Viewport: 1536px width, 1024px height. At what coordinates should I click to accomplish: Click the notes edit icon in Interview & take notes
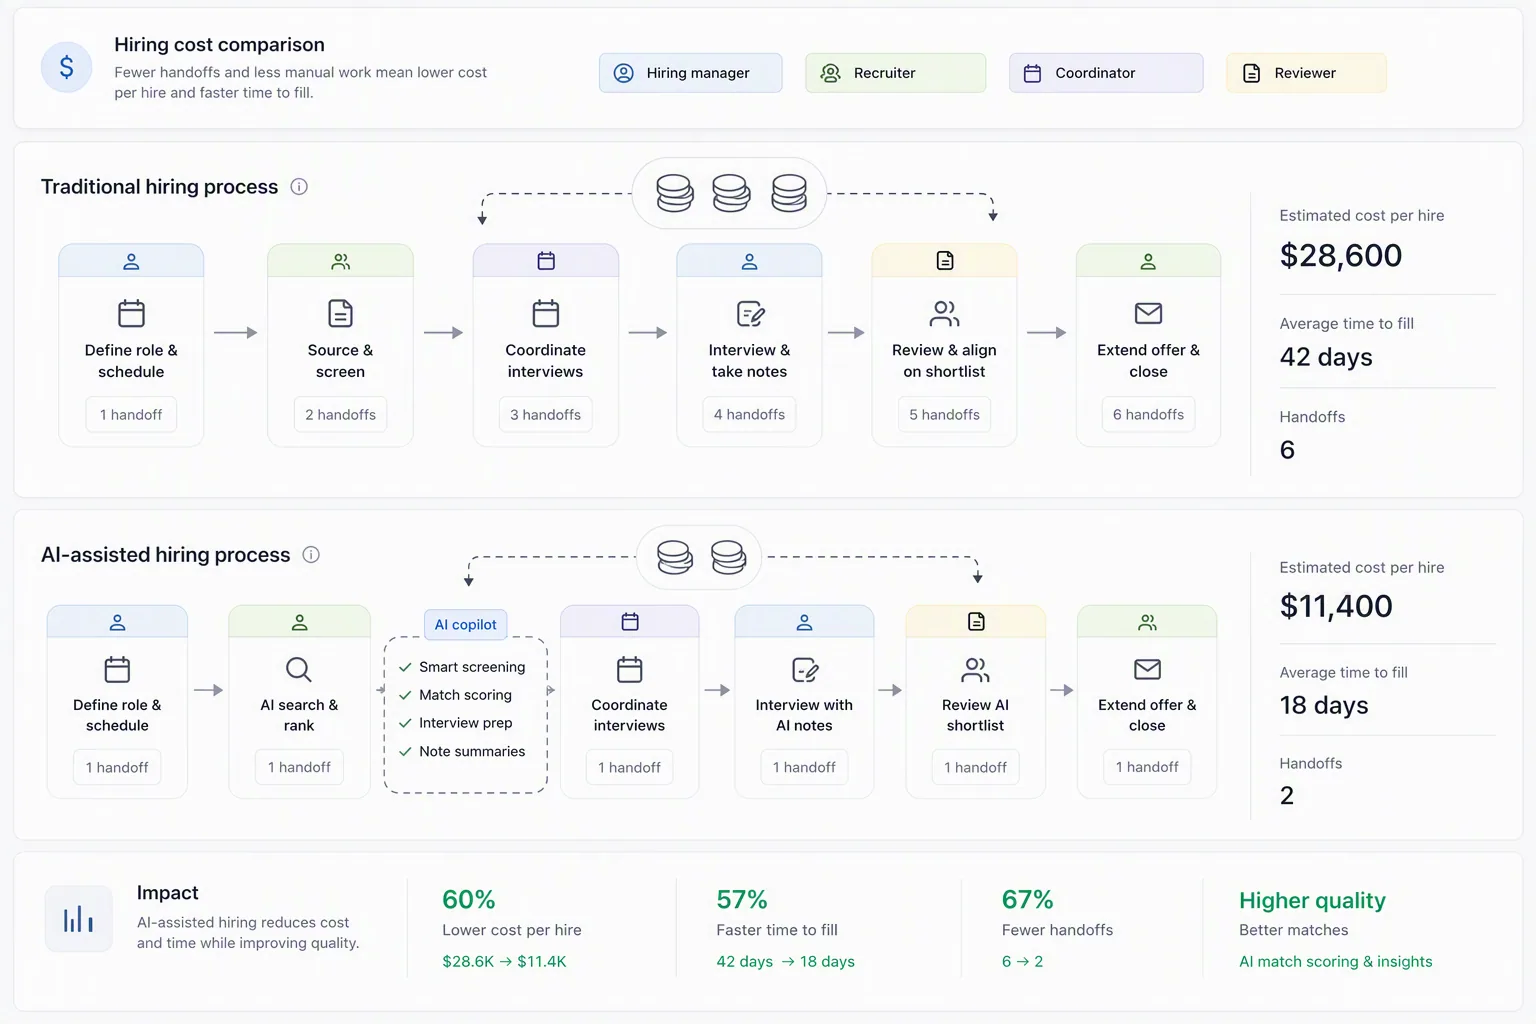750,314
